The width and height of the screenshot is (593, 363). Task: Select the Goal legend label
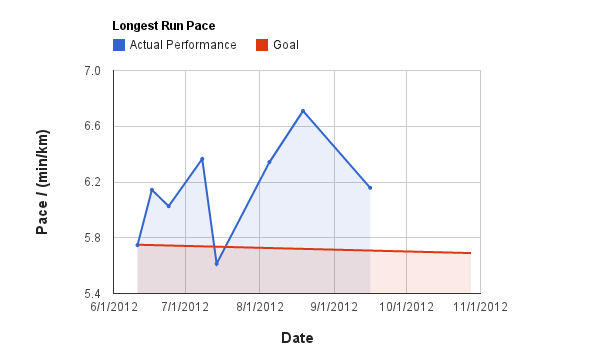286,45
